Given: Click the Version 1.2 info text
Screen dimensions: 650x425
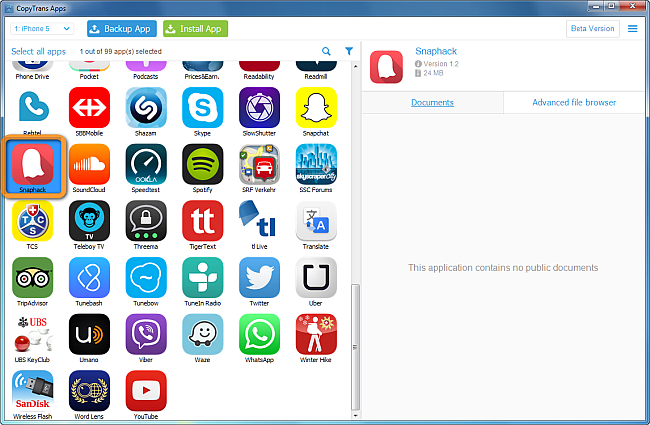Looking at the screenshot, I should tap(441, 64).
